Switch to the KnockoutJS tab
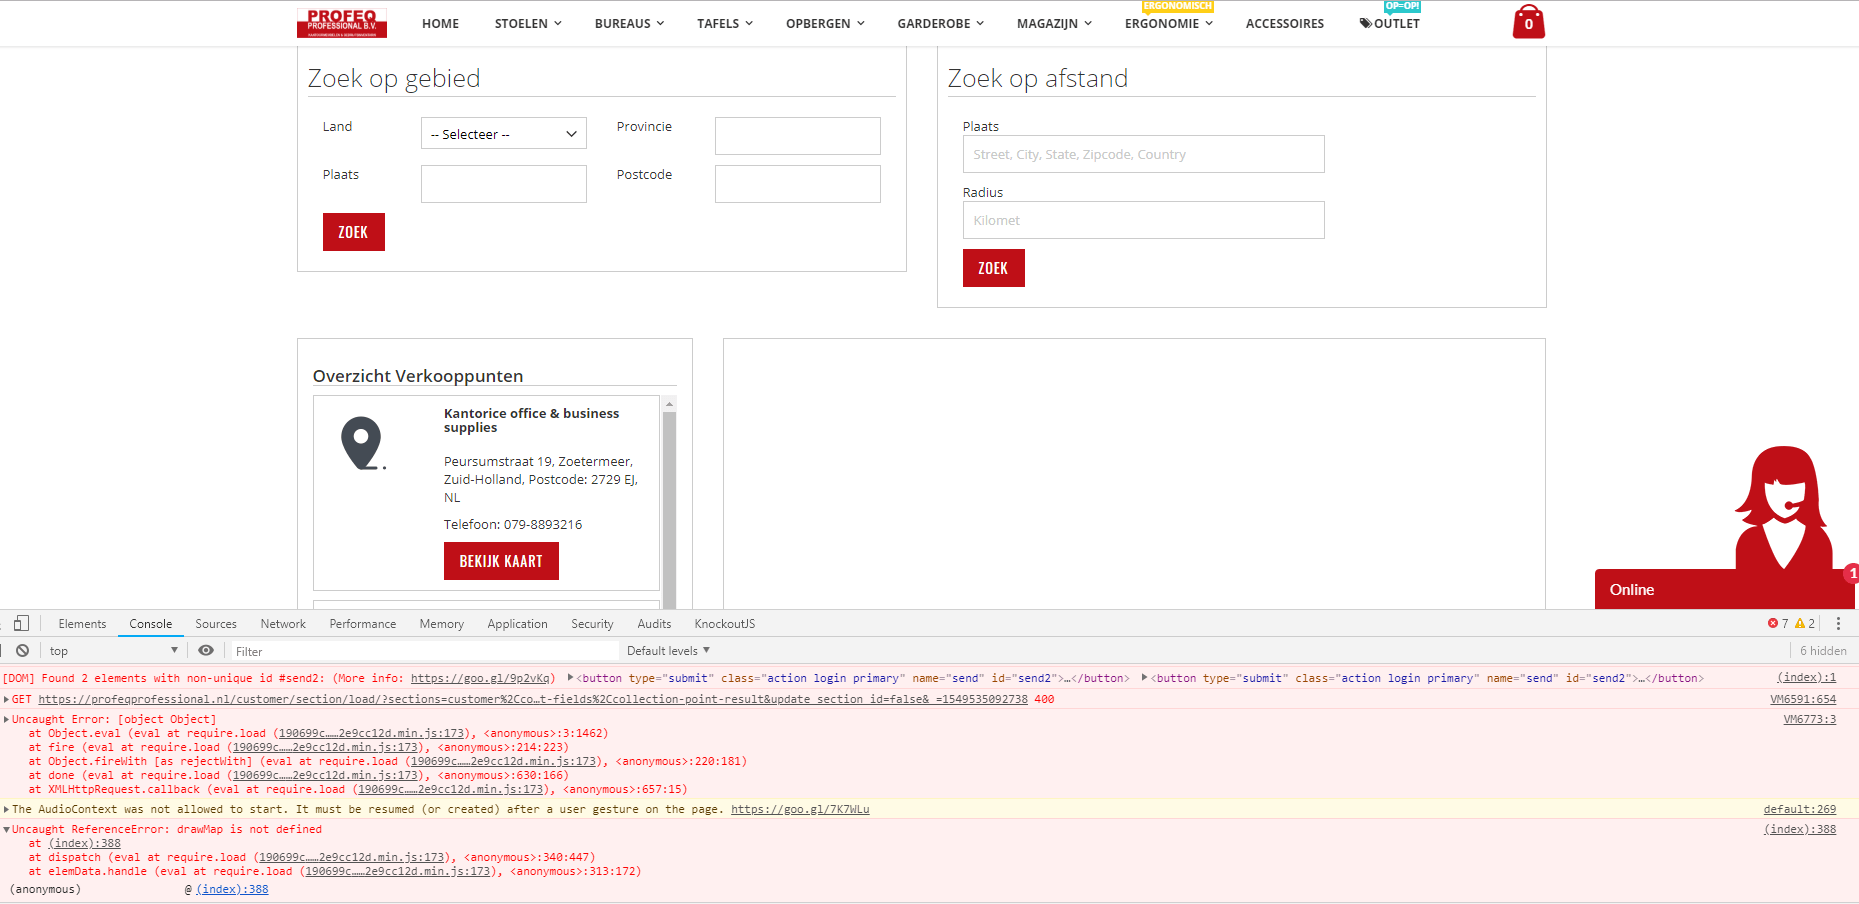 [724, 623]
